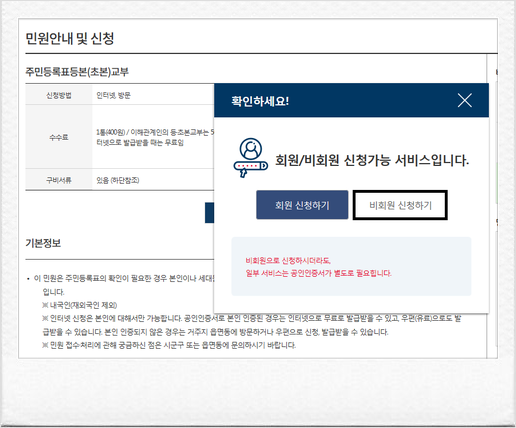Click the 인터넷, 방문 table value

(x=113, y=95)
